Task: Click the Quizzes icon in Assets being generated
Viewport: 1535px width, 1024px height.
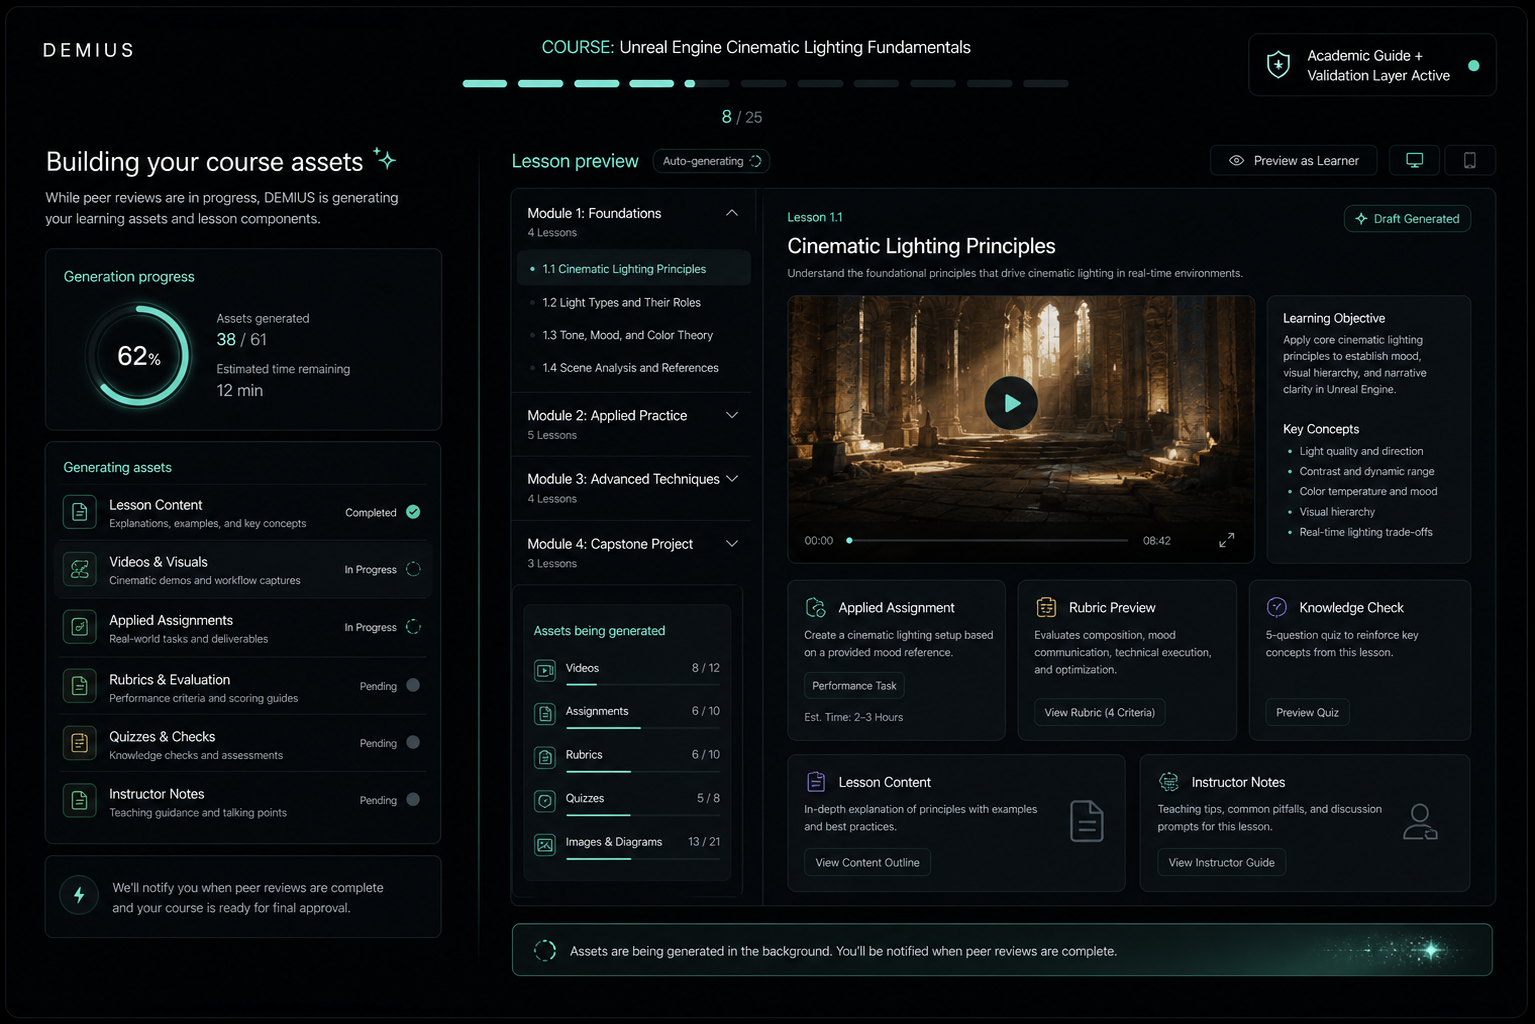Action: pos(545,800)
